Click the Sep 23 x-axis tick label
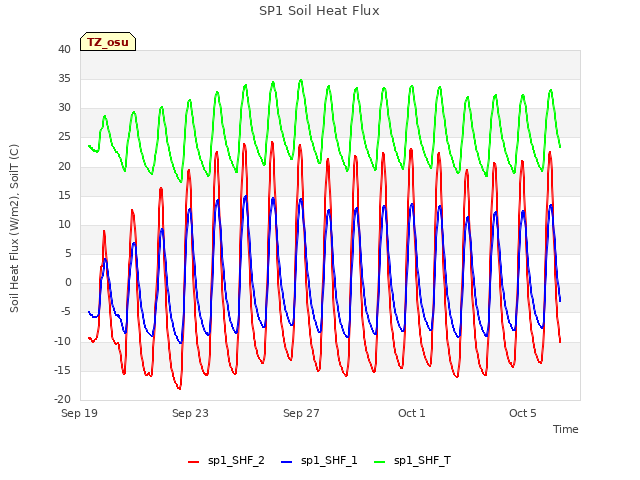 [x=190, y=413]
